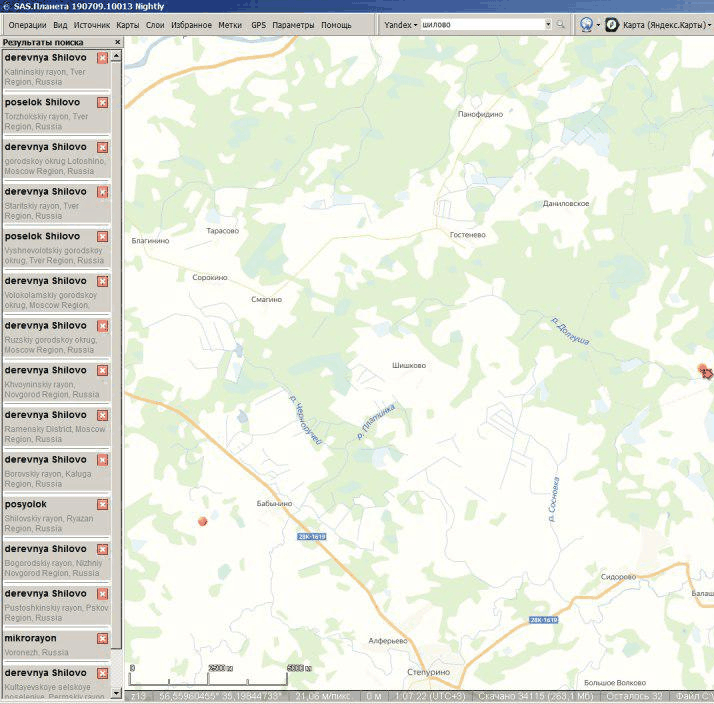The height and width of the screenshot is (704, 714).
Task: Remove the posyolok Shilovskiy rayon result
Action: 102,505
